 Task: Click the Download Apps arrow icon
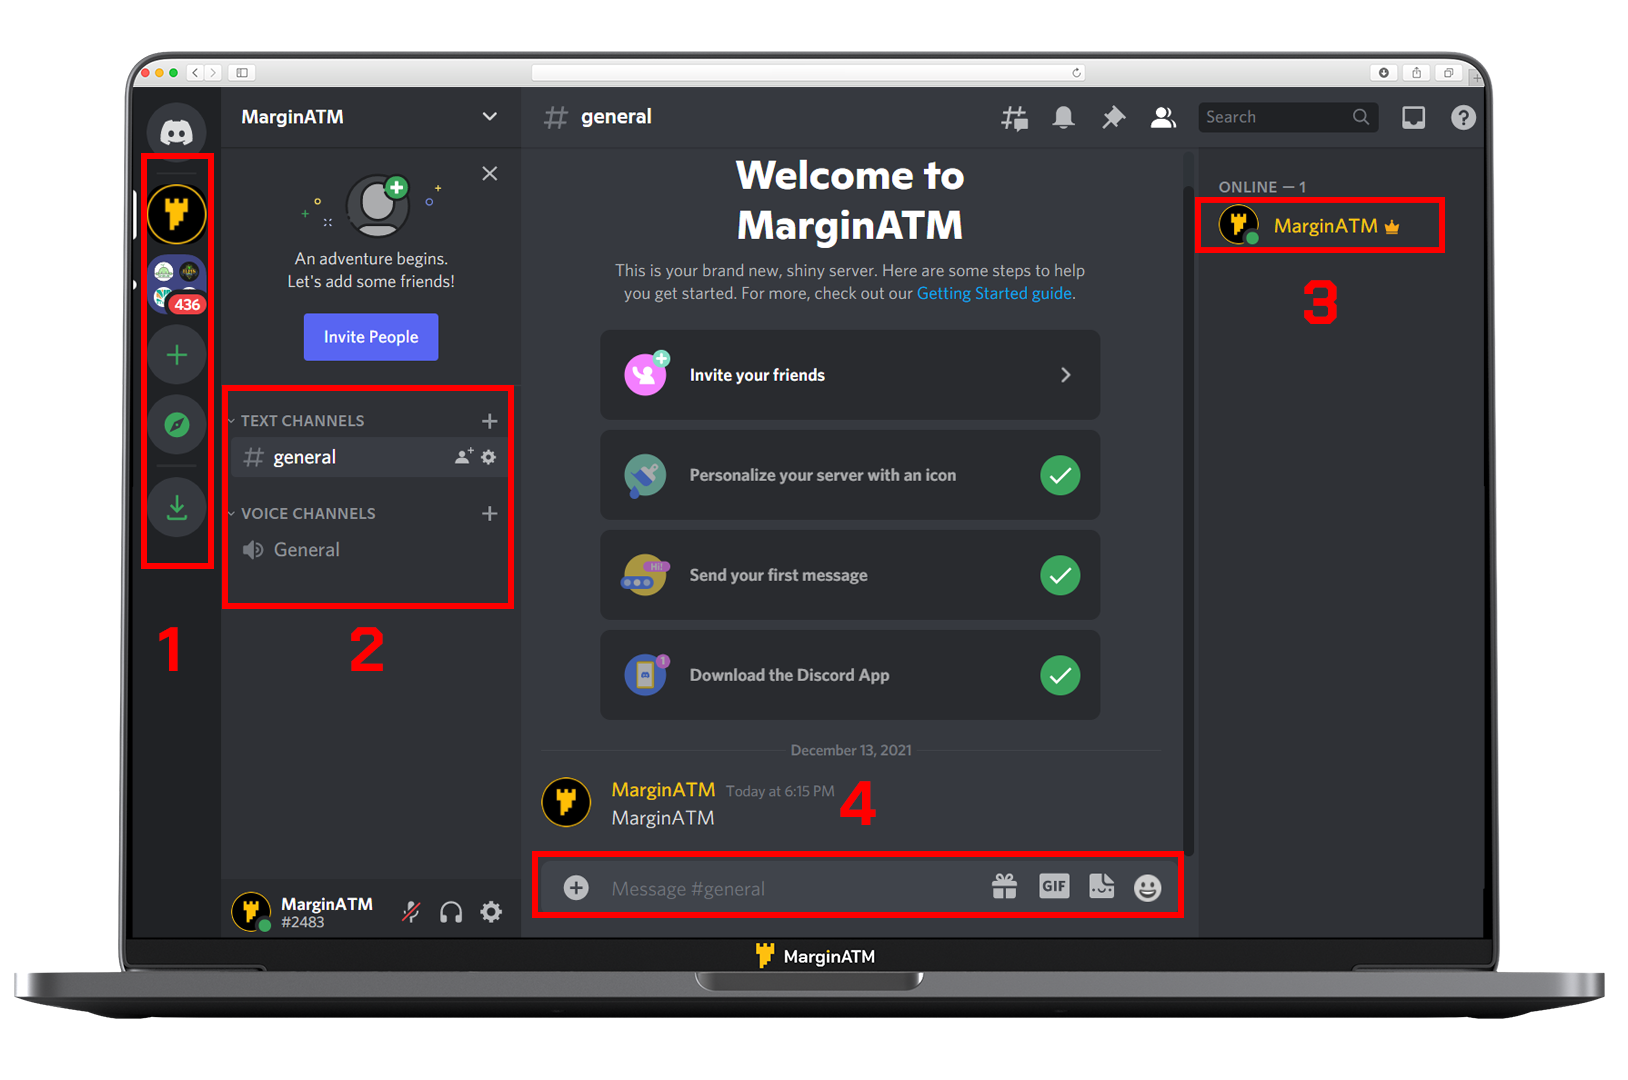click(177, 508)
